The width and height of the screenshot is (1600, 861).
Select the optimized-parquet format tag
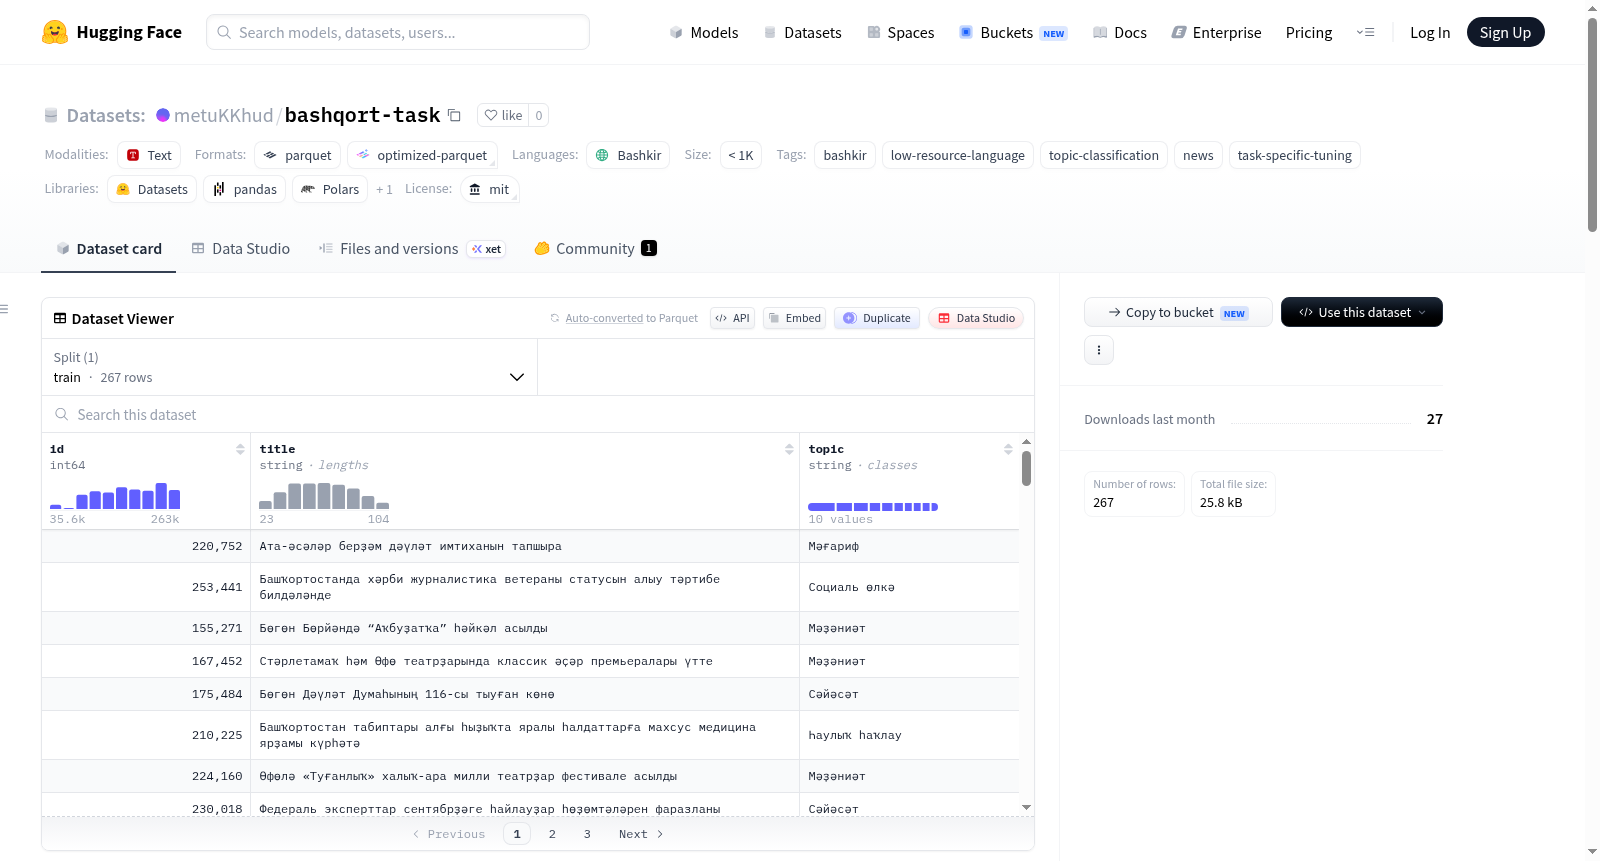pyautogui.click(x=422, y=155)
